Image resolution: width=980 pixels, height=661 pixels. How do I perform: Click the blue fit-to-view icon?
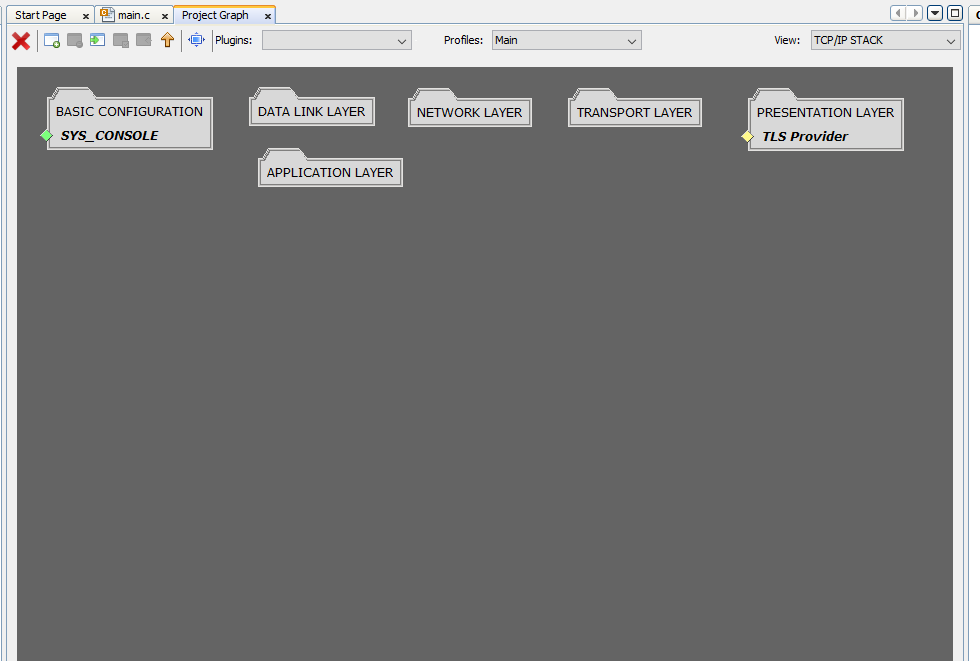click(196, 41)
